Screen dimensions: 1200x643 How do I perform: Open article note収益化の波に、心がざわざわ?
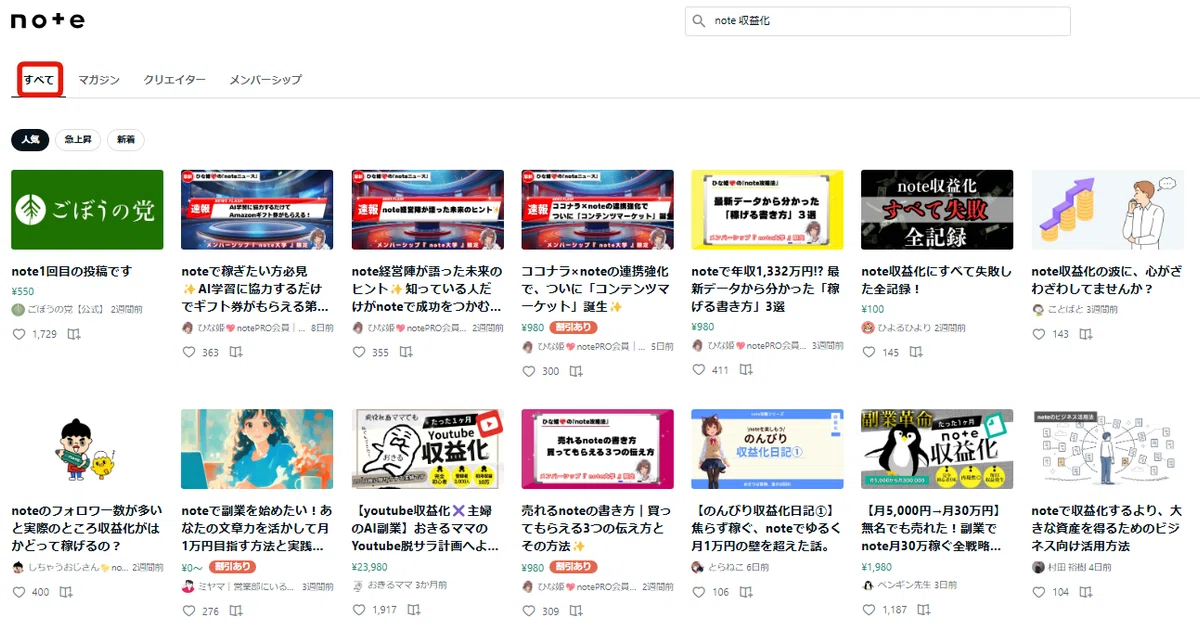pos(1107,280)
